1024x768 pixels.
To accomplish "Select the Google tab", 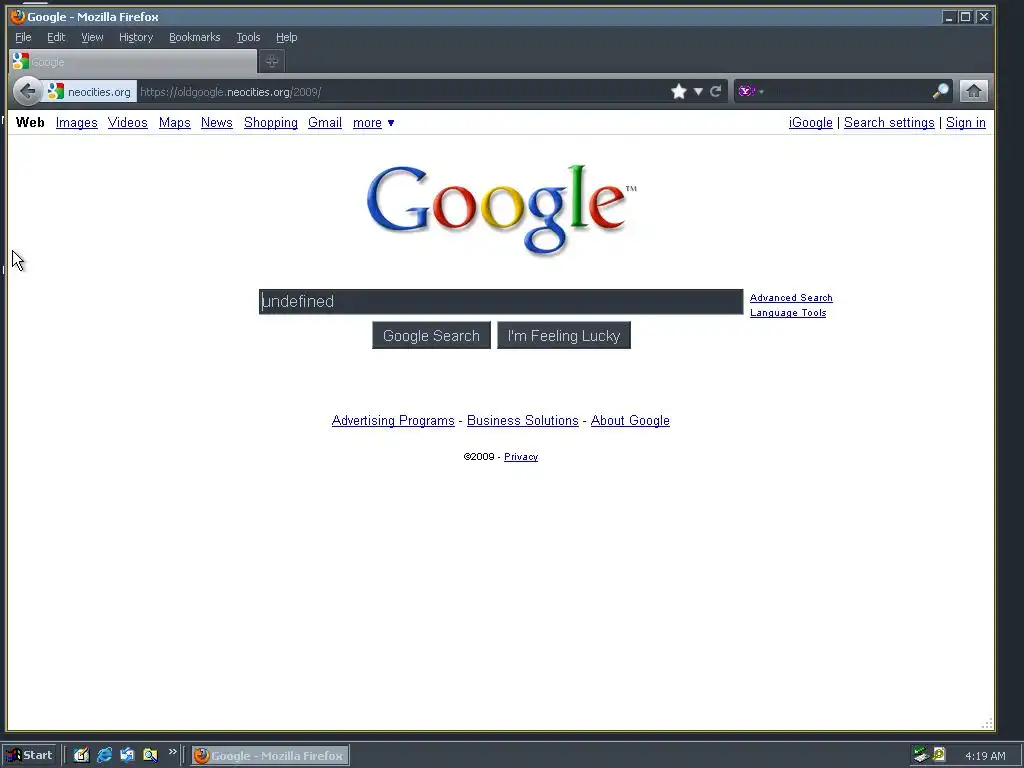I will click(133, 62).
